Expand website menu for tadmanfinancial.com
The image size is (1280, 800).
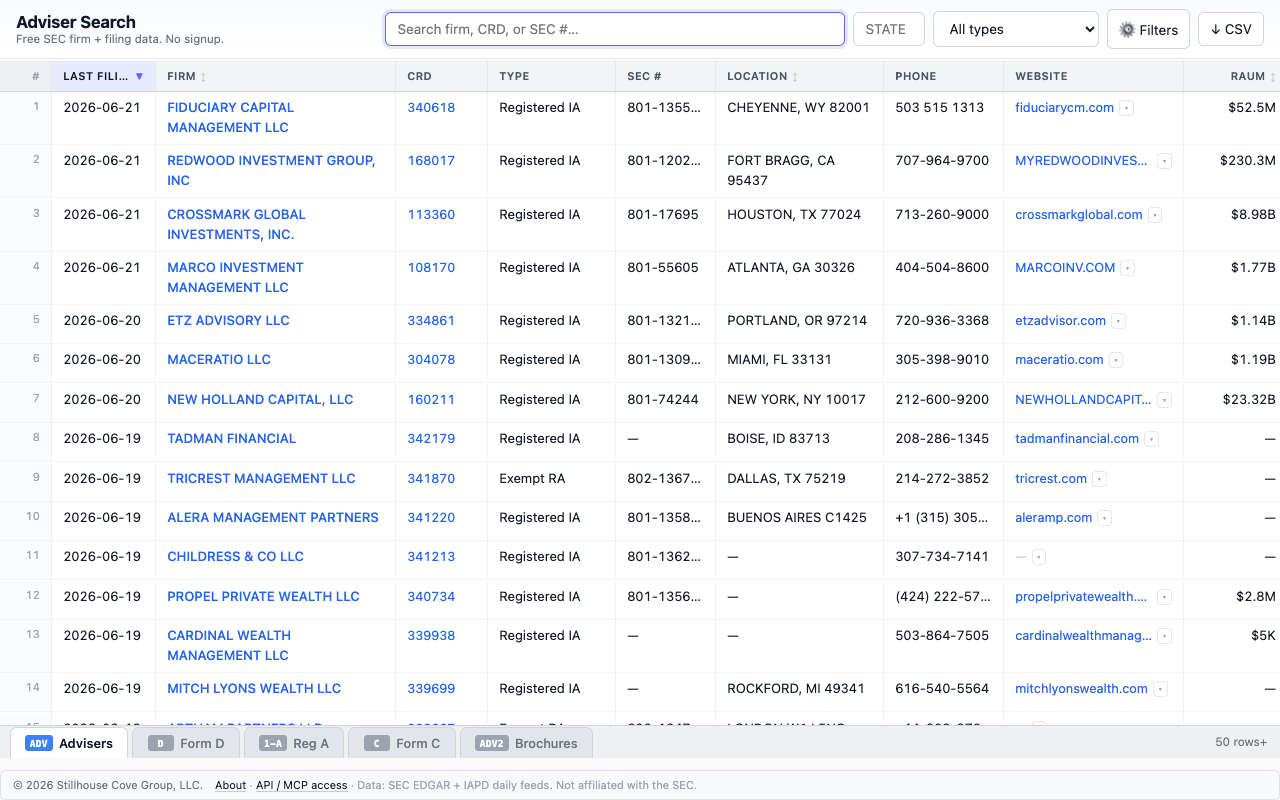tap(1152, 439)
